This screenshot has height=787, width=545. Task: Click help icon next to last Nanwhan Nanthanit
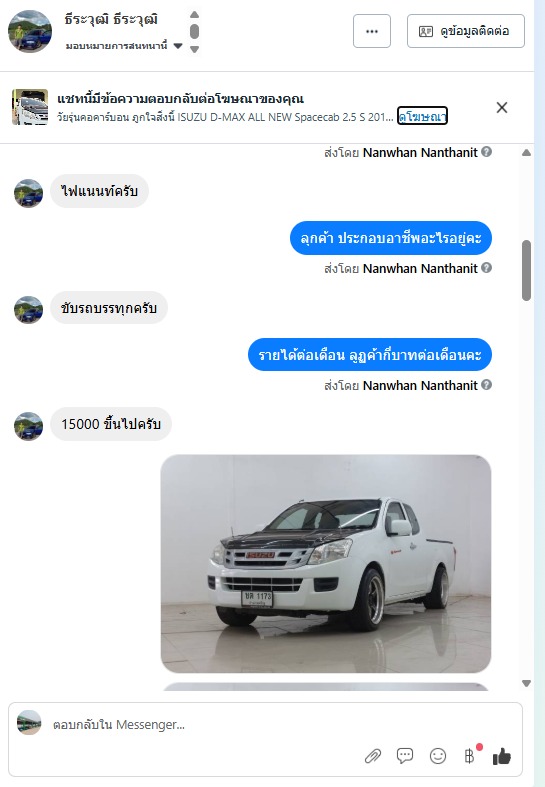486,385
